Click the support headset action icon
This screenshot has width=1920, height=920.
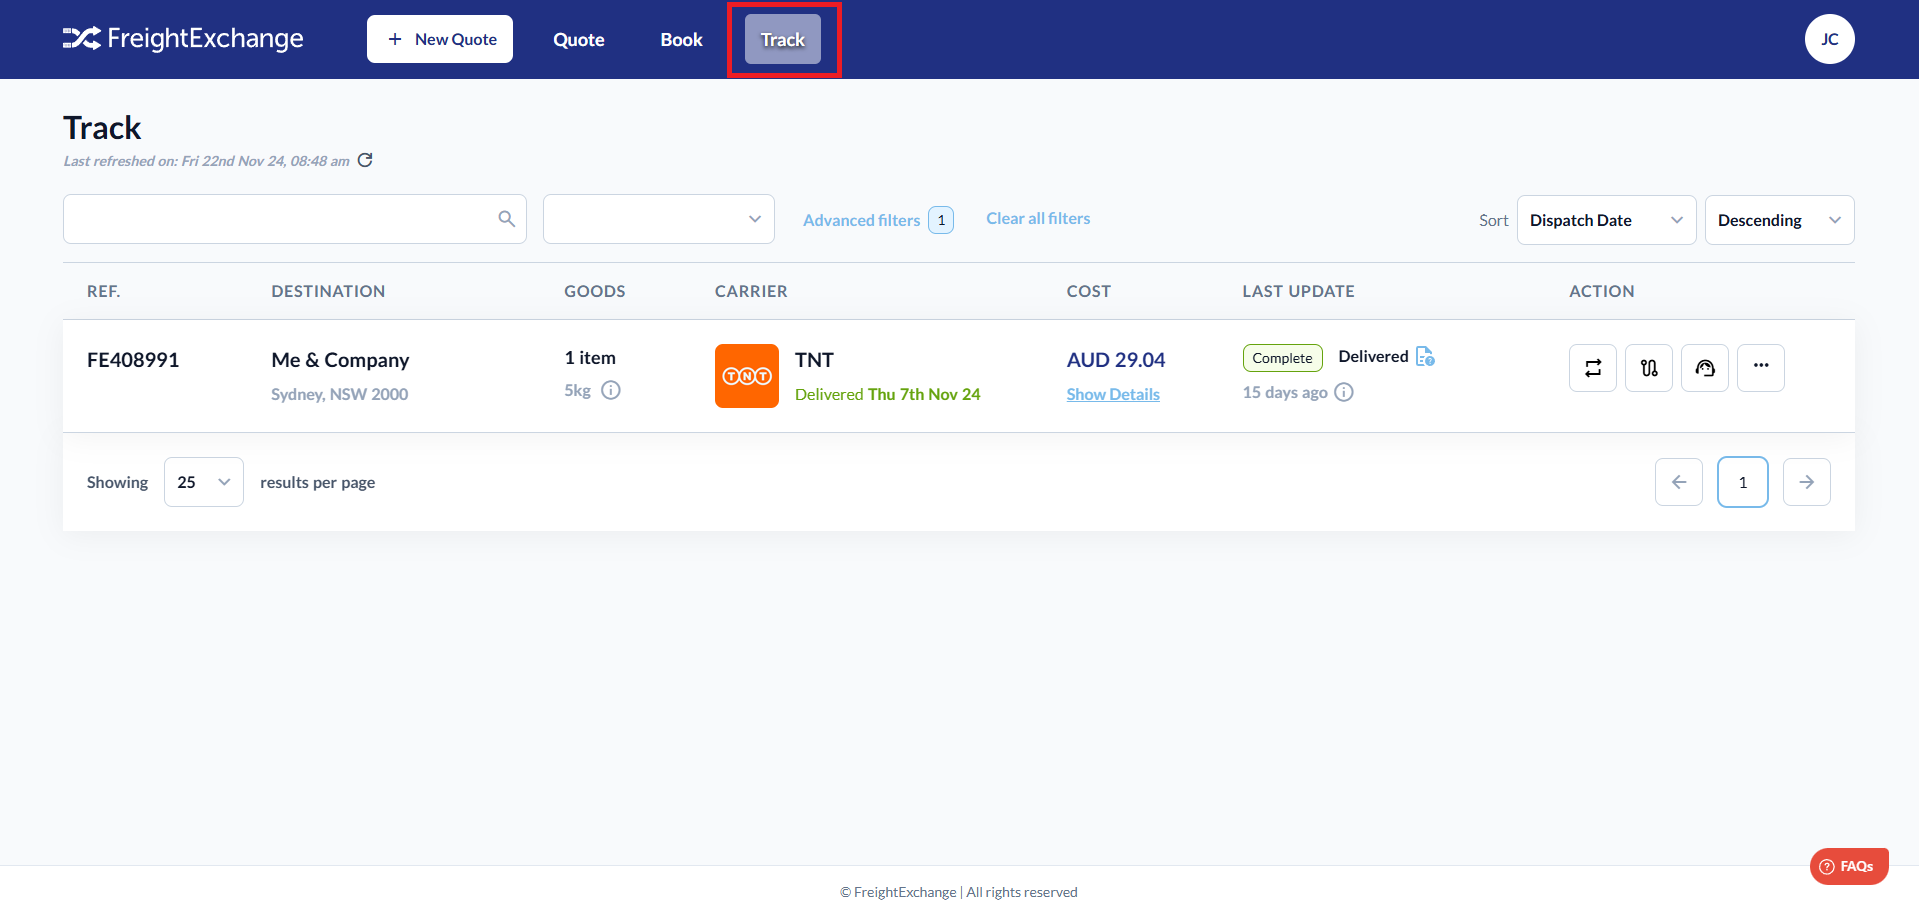coord(1705,368)
